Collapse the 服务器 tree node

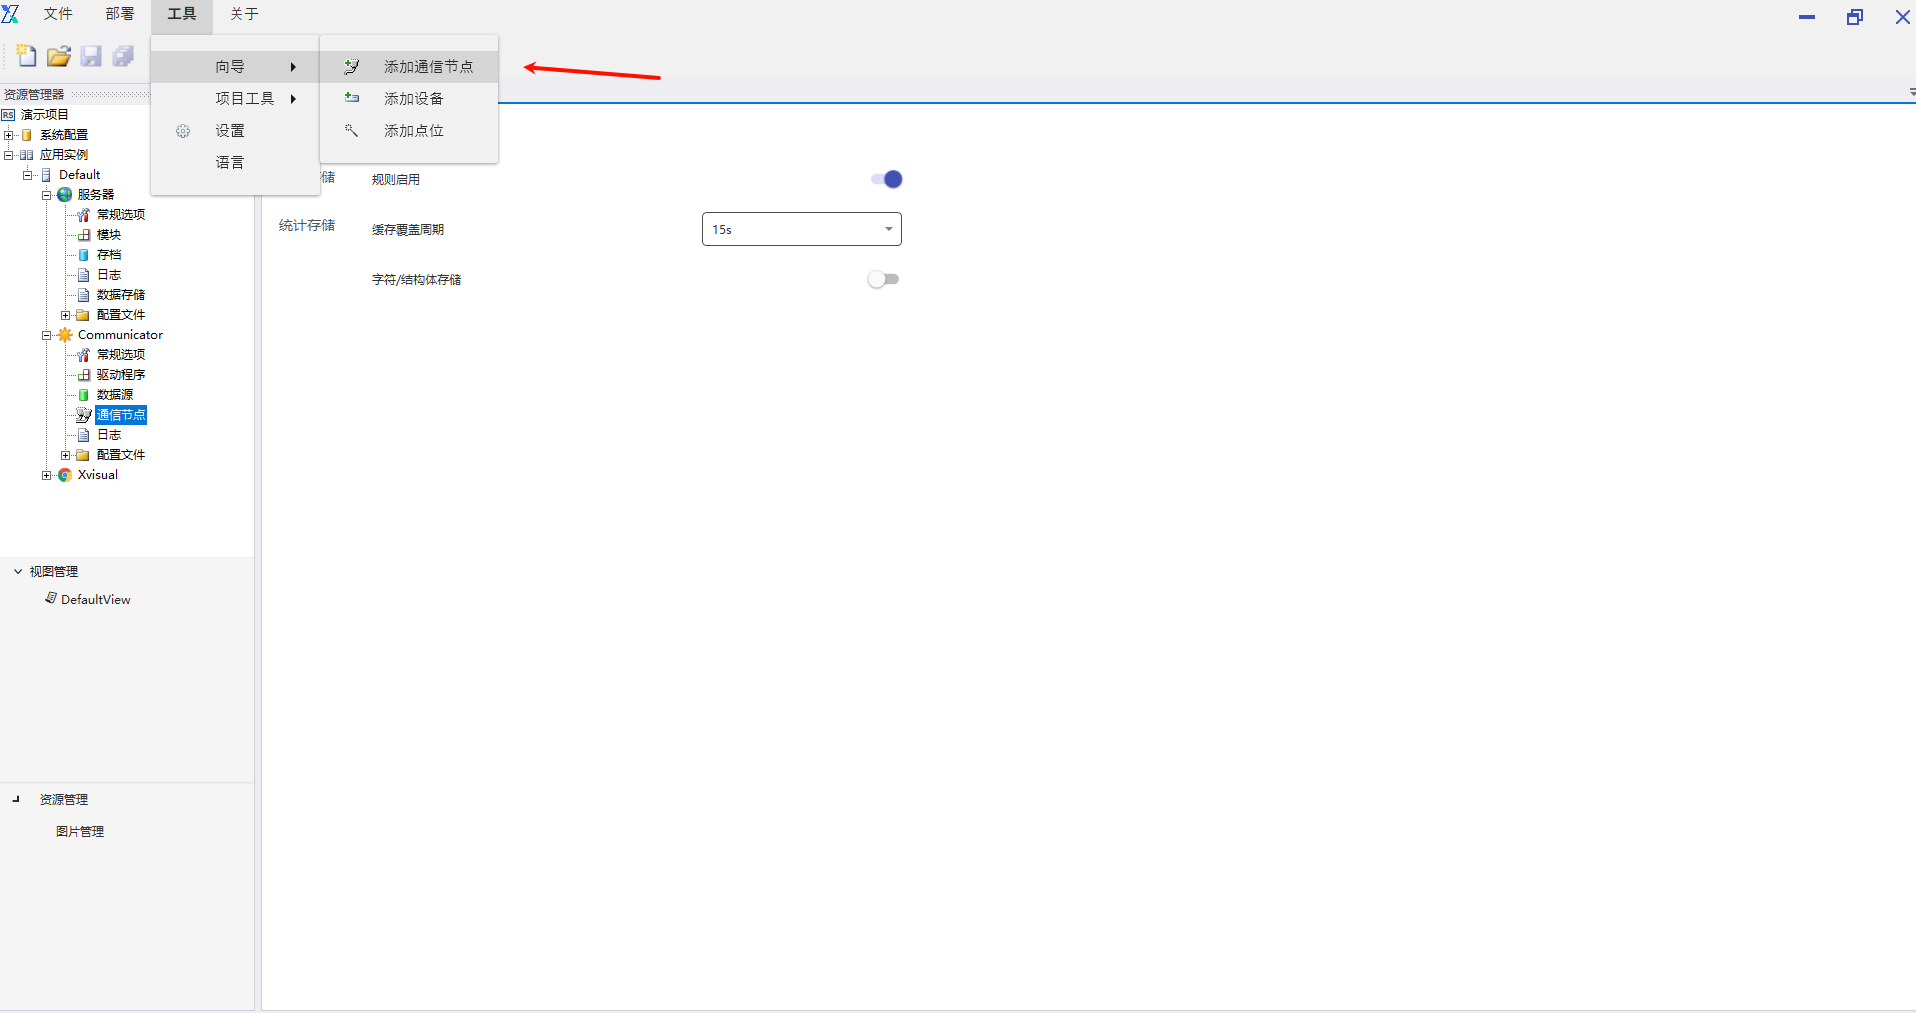46,195
